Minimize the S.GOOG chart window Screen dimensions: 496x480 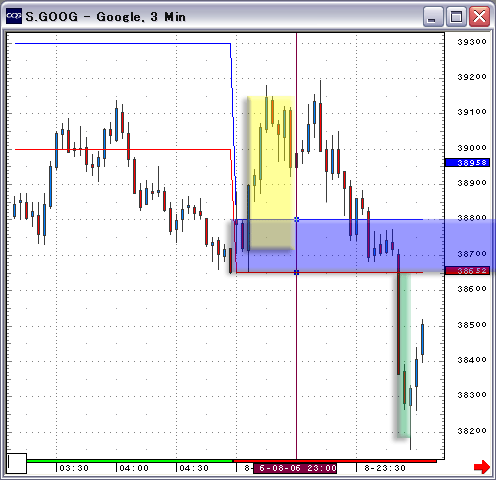tap(433, 16)
